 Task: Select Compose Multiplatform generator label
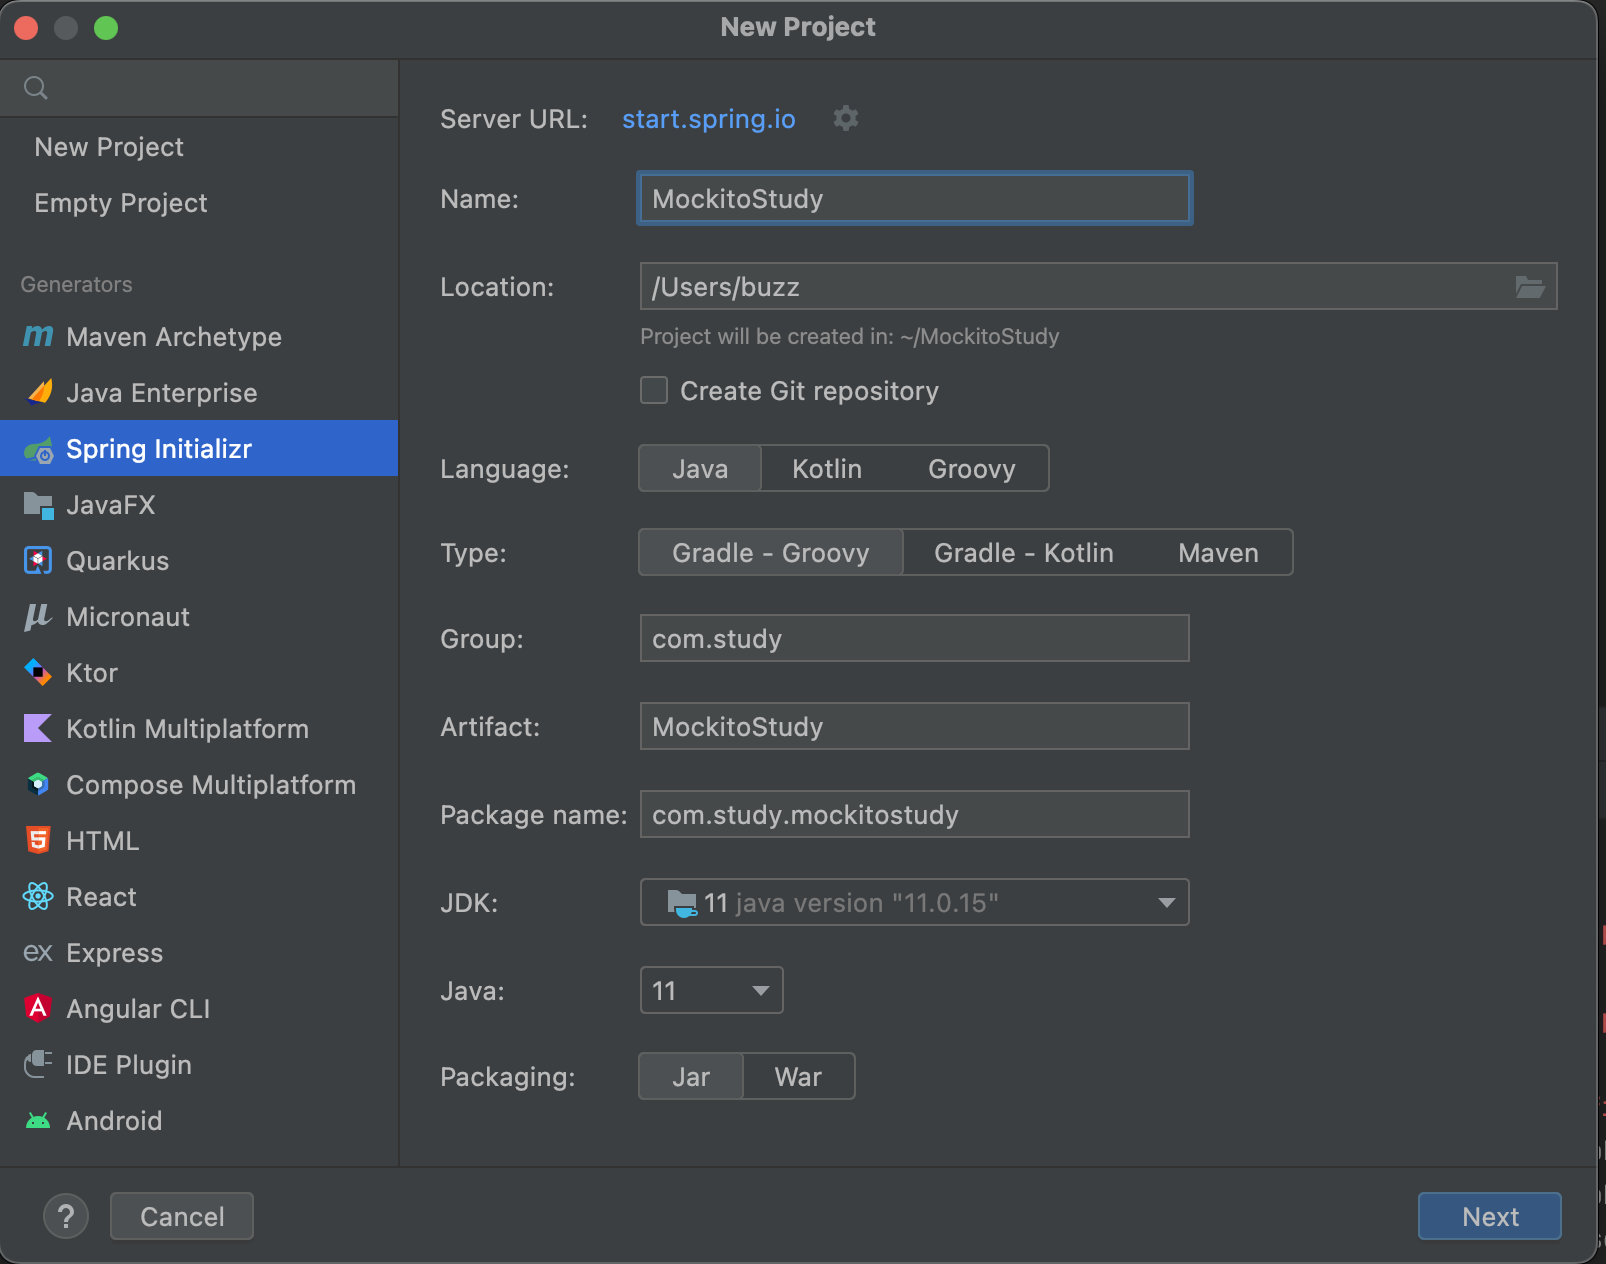coord(211,785)
